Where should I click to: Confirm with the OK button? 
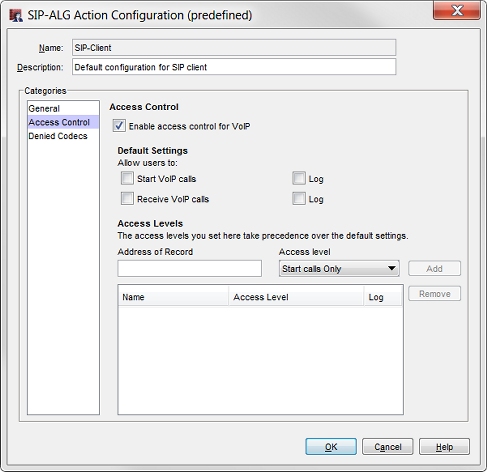tap(331, 447)
